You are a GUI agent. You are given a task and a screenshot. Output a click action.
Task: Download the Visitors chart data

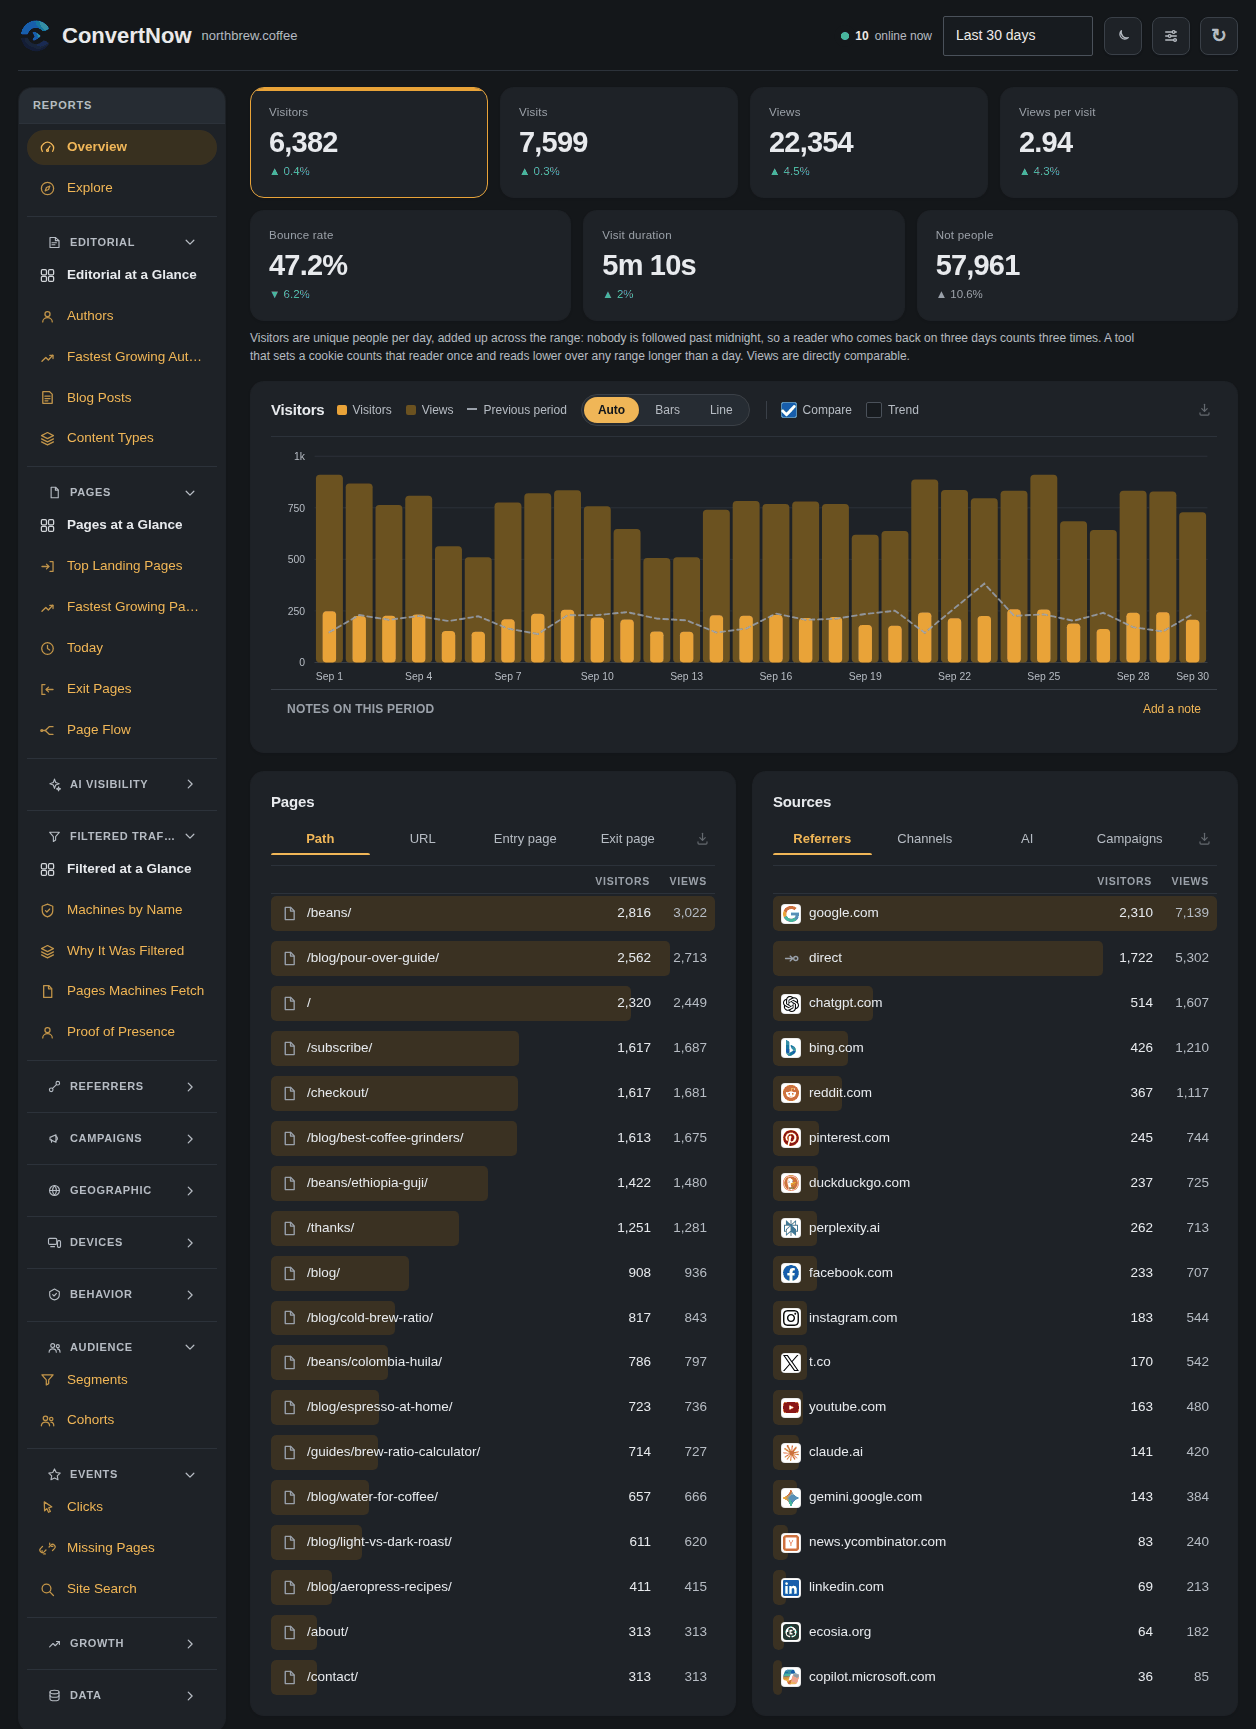[x=1204, y=410]
